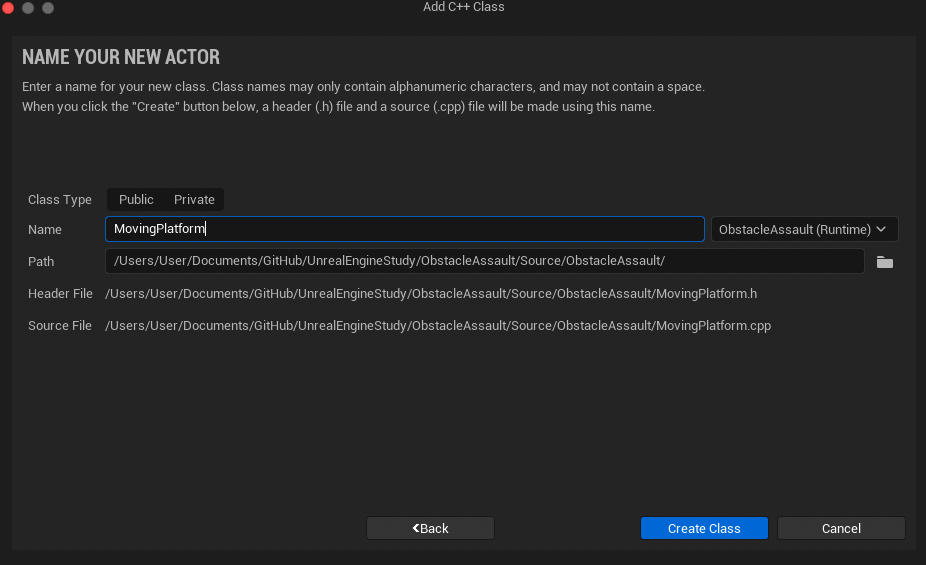Click the Add C++ Class title bar
The width and height of the screenshot is (926, 565).
pos(464,7)
